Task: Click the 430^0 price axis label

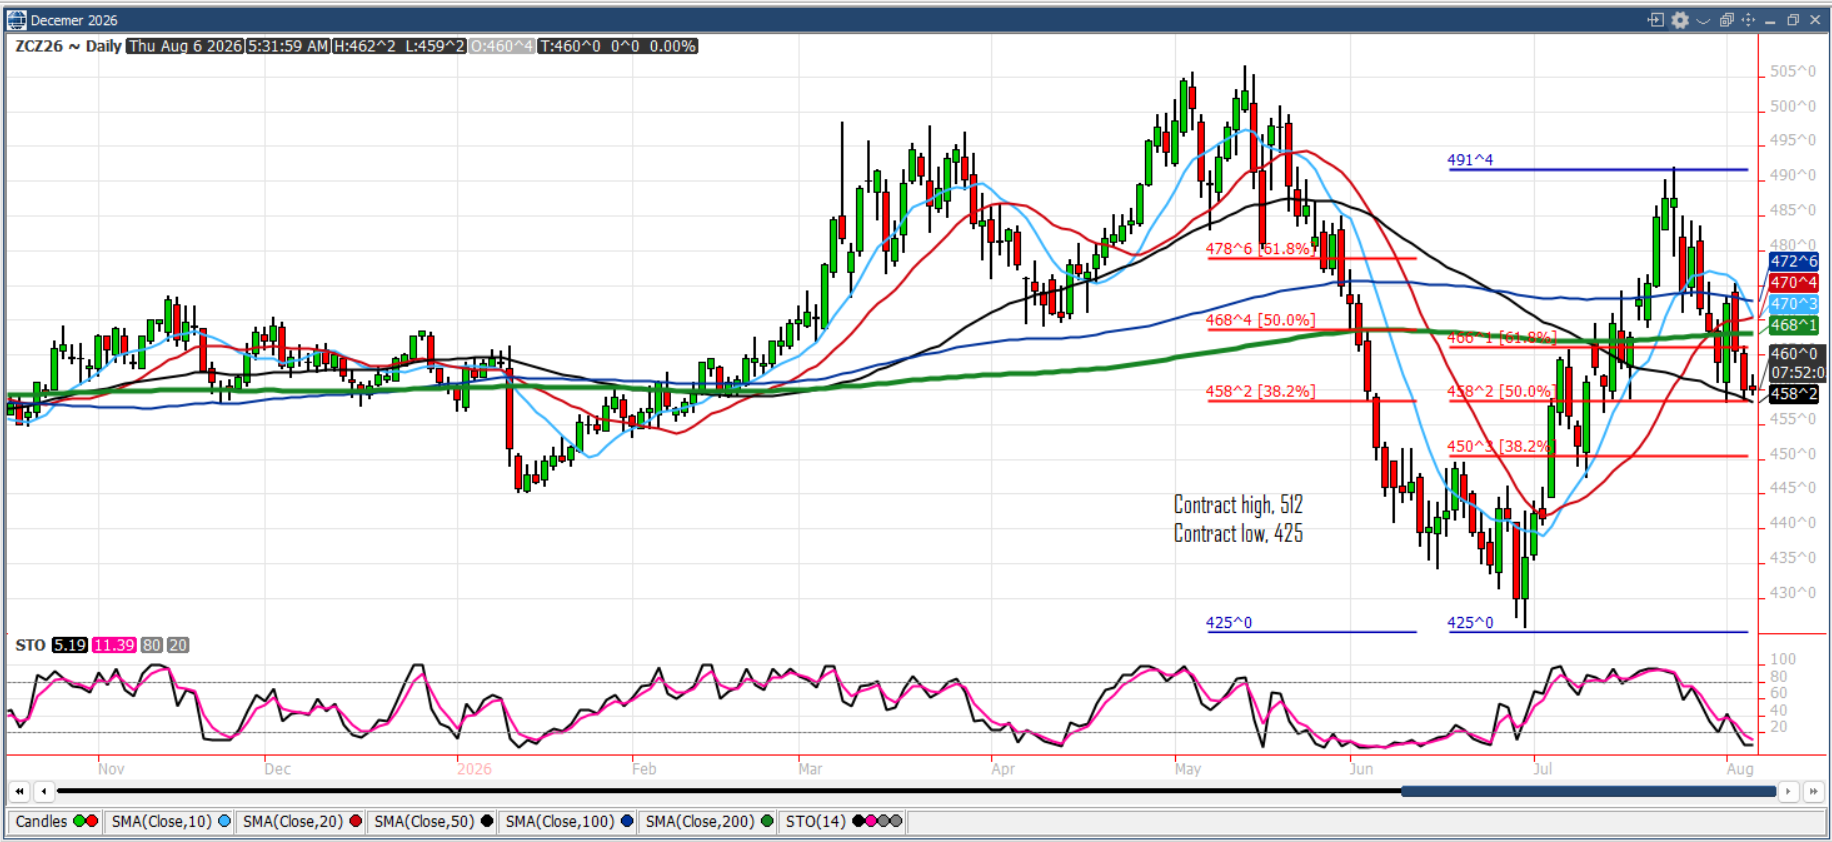Action: point(1793,592)
